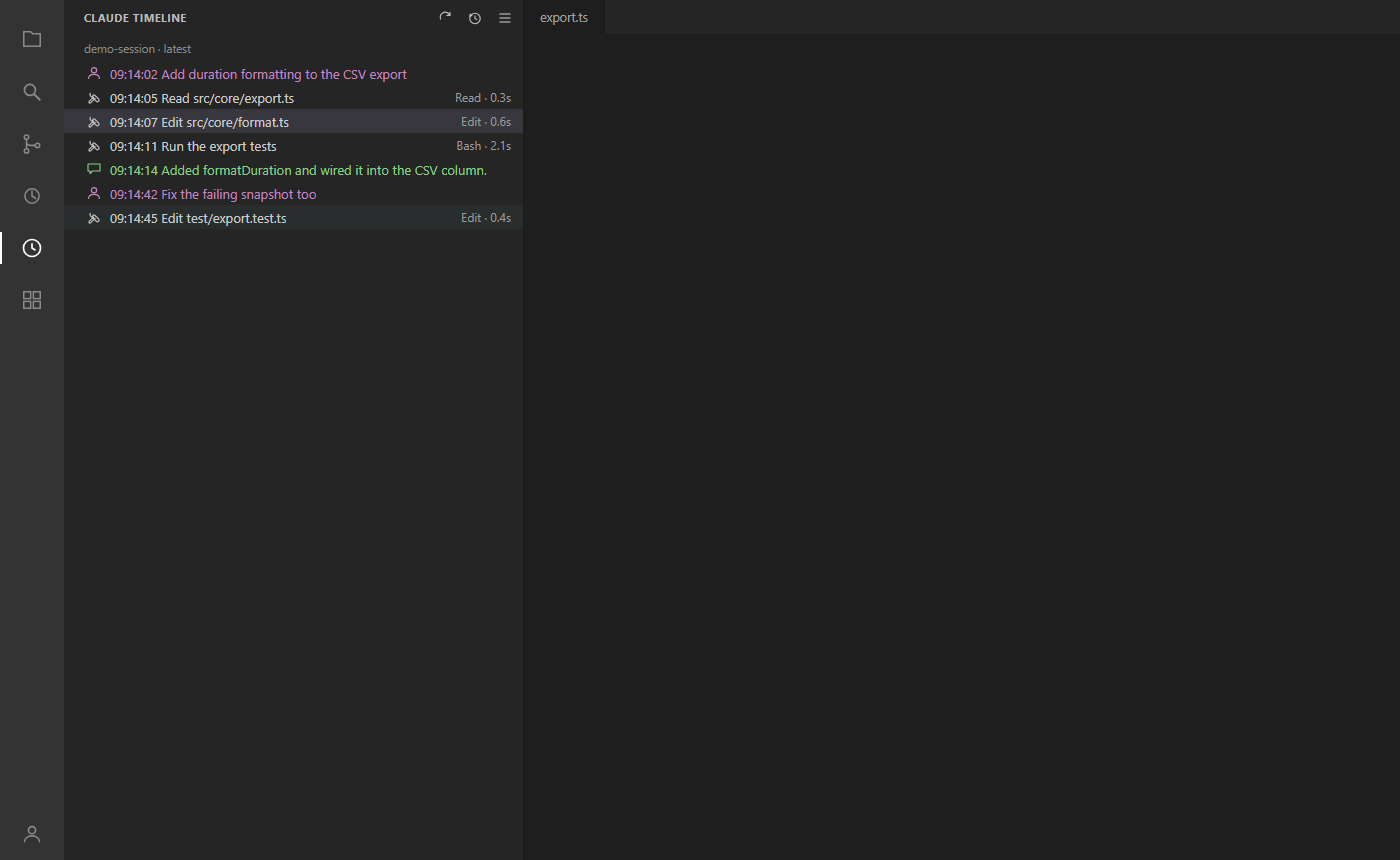Image resolution: width=1400 pixels, height=860 pixels.
Task: Open the Search magnifier in activity bar
Action: pyautogui.click(x=32, y=92)
